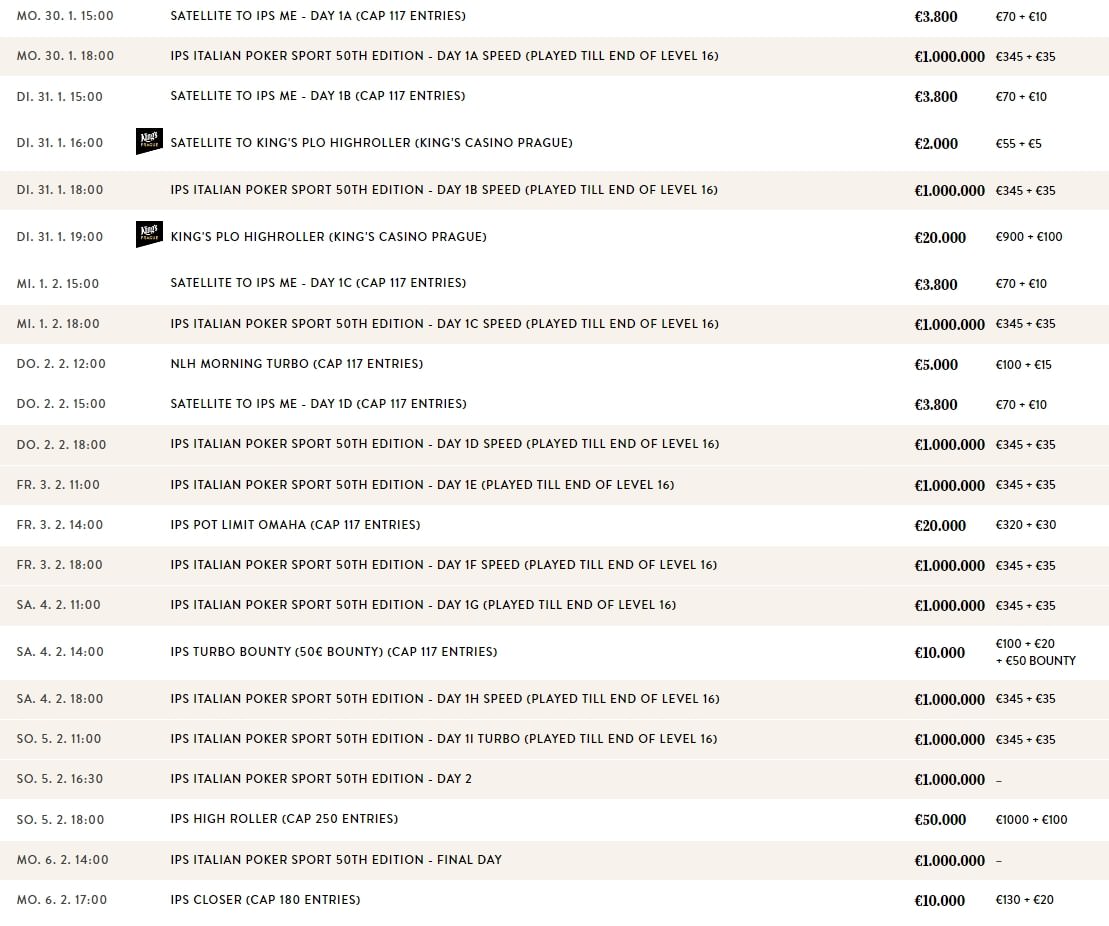Open IPS Closer tournament

coord(265,900)
